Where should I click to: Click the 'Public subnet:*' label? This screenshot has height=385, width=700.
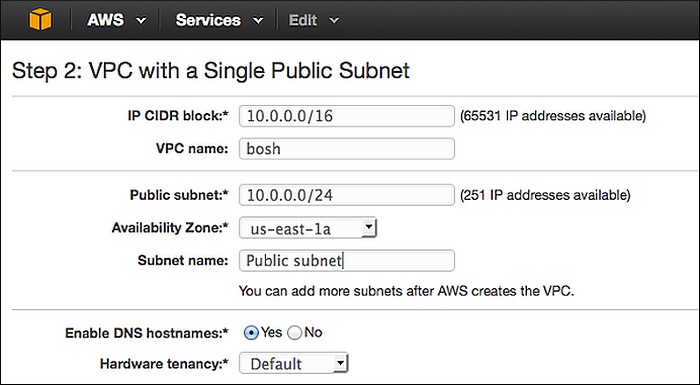click(x=179, y=195)
